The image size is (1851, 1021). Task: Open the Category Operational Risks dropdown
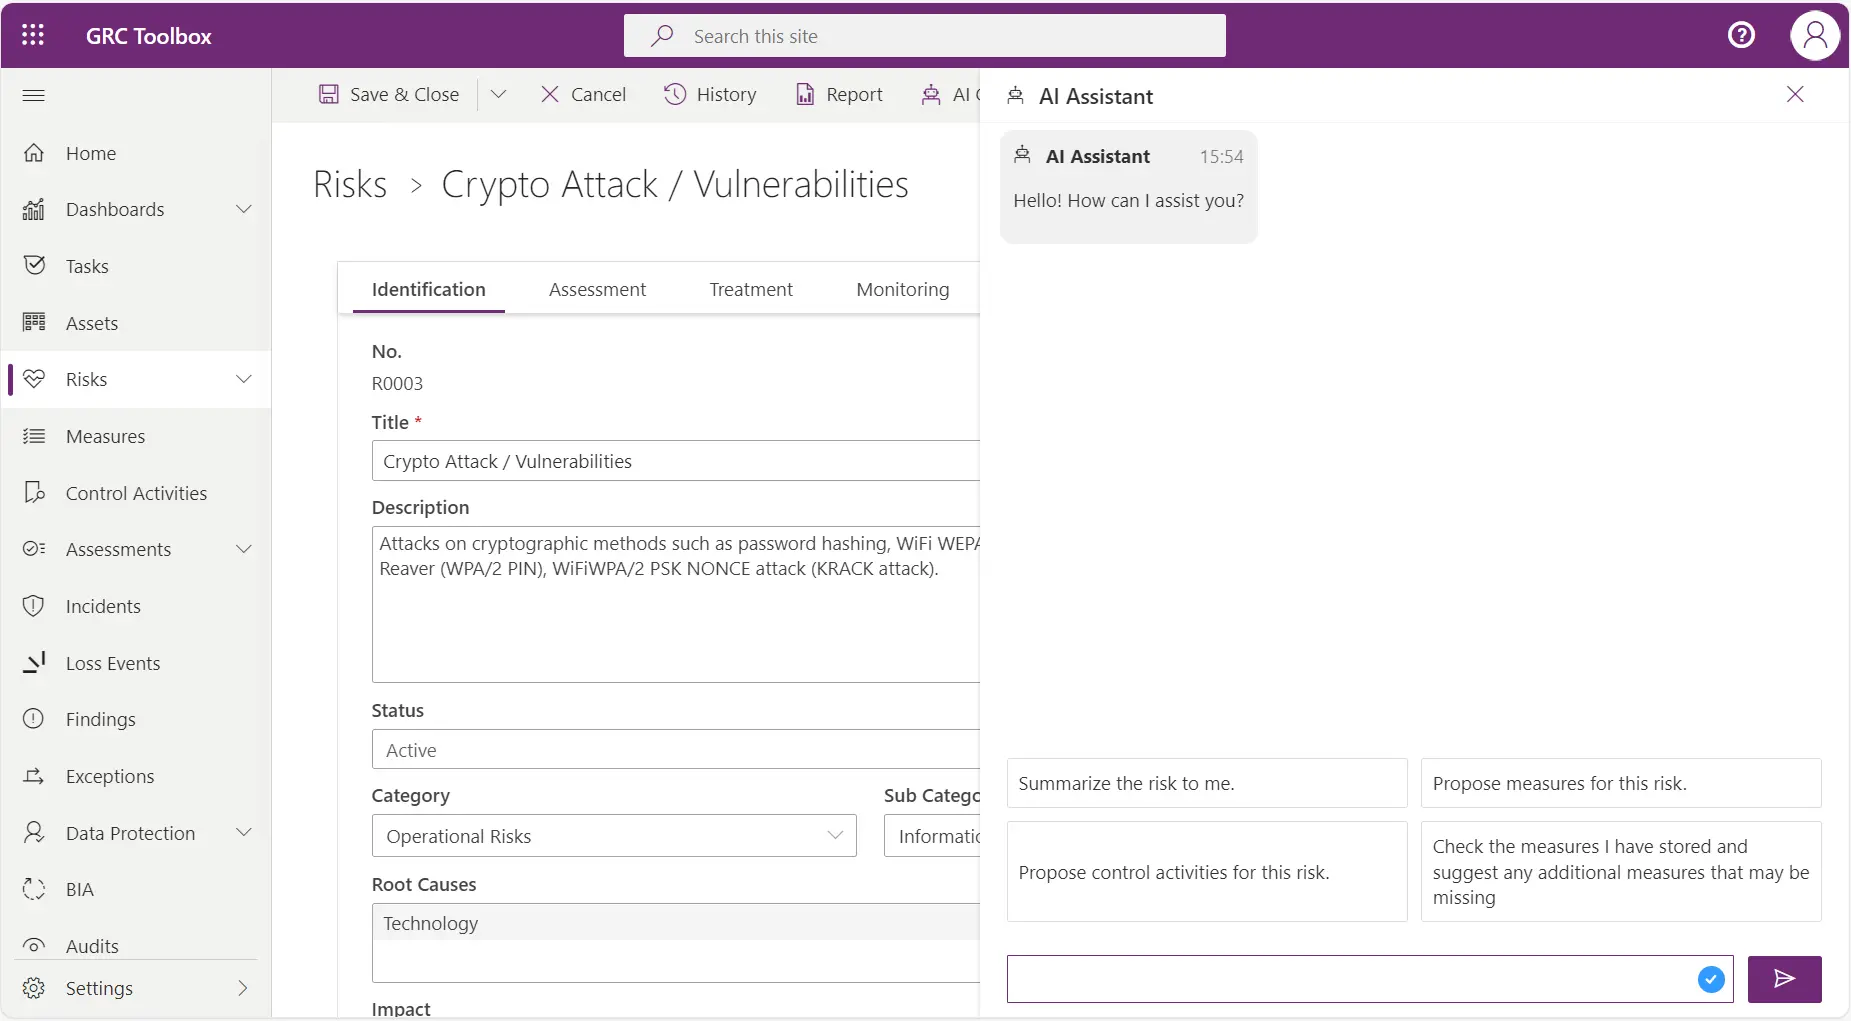(x=614, y=836)
